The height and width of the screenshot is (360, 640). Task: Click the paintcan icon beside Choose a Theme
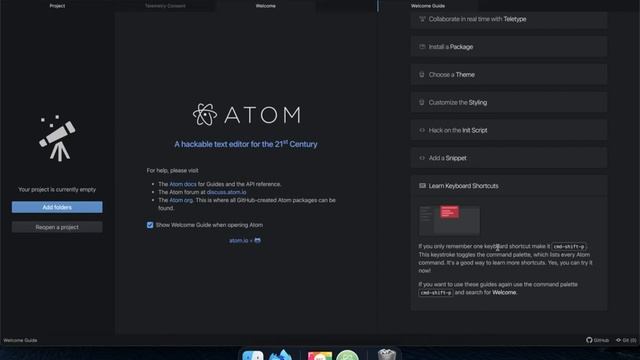click(422, 75)
